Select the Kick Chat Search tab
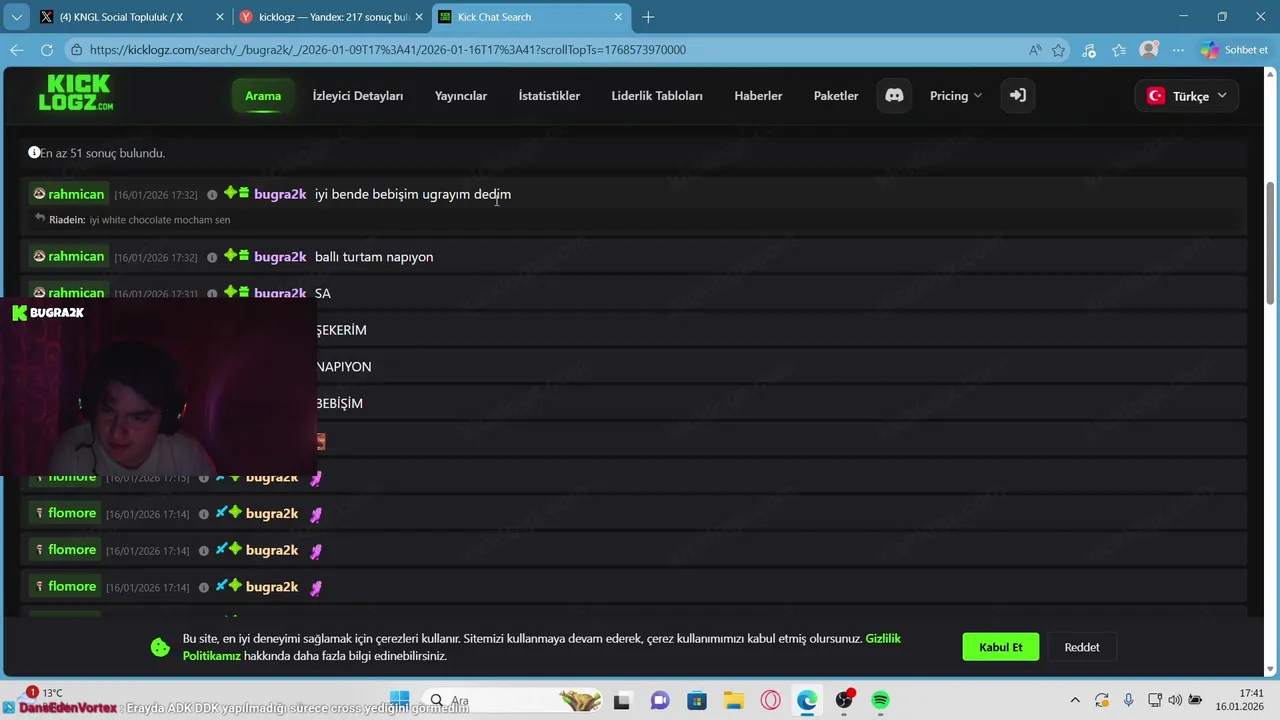Image resolution: width=1280 pixels, height=720 pixels. (532, 17)
